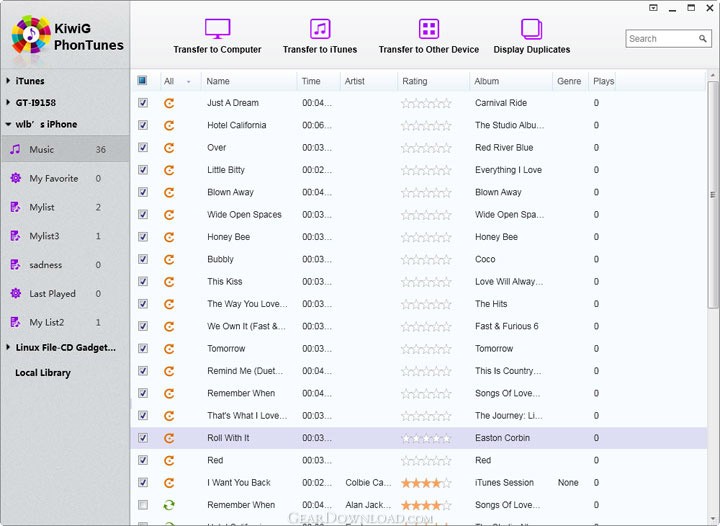Click the green sync icon for Remember When by Alan Jack...
The width and height of the screenshot is (720, 526).
[x=169, y=505]
